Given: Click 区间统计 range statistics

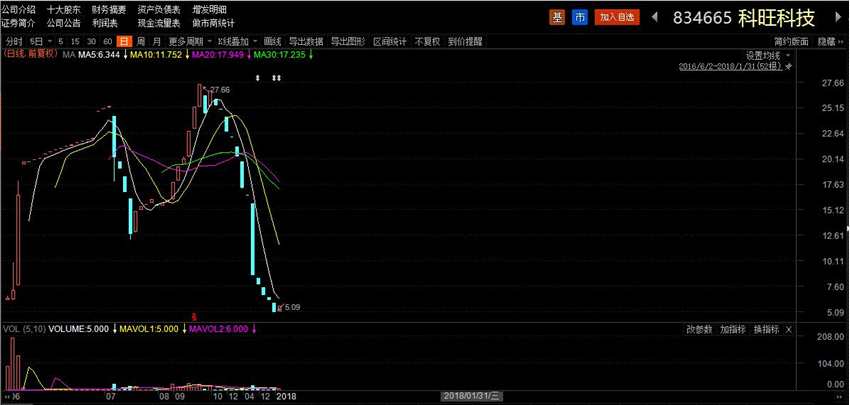Looking at the screenshot, I should click(x=390, y=41).
